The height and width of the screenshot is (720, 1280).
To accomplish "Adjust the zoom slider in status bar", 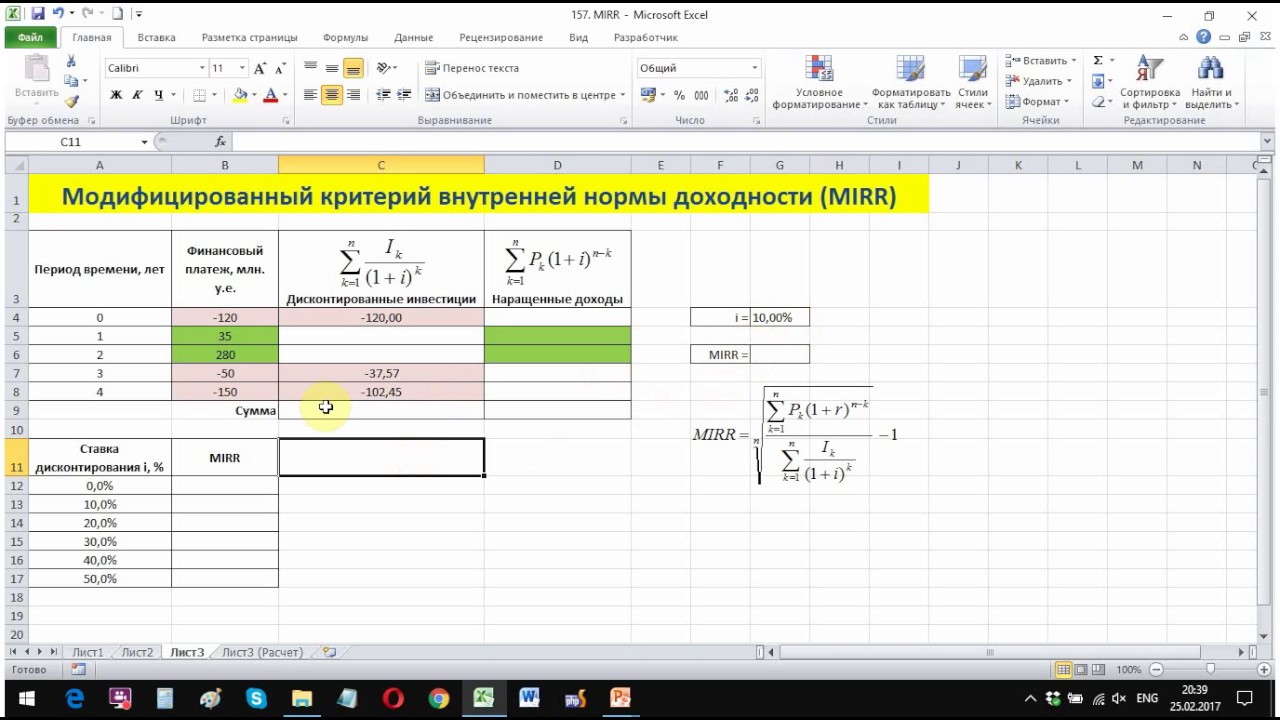I will (1210, 669).
